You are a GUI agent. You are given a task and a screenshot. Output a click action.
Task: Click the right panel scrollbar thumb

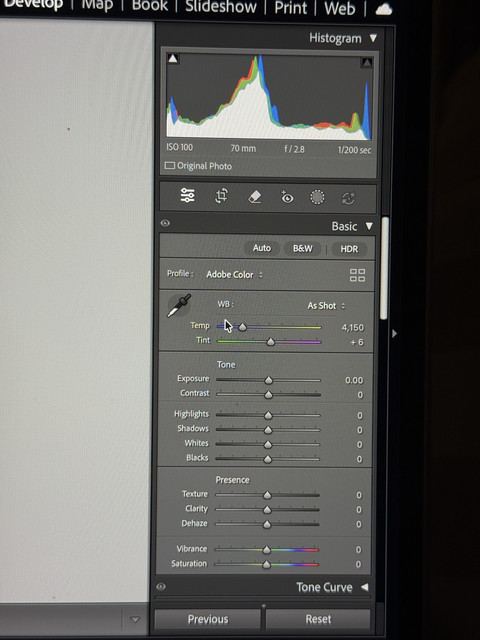pos(384,268)
